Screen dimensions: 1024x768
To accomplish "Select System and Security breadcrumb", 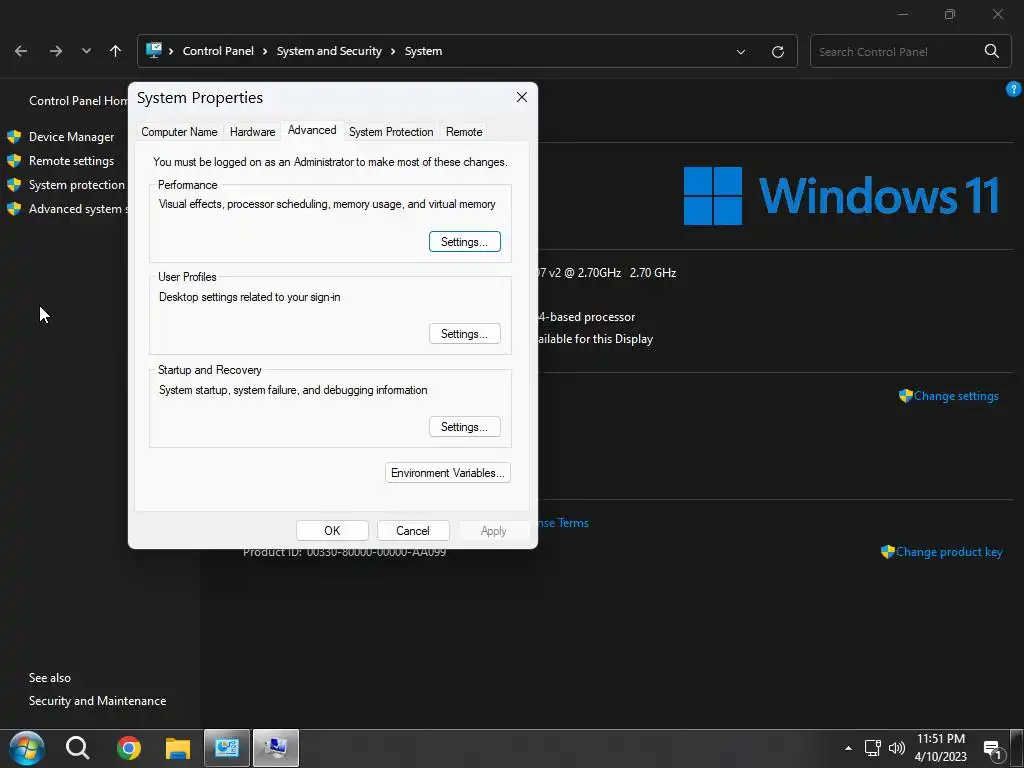I will click(329, 51).
